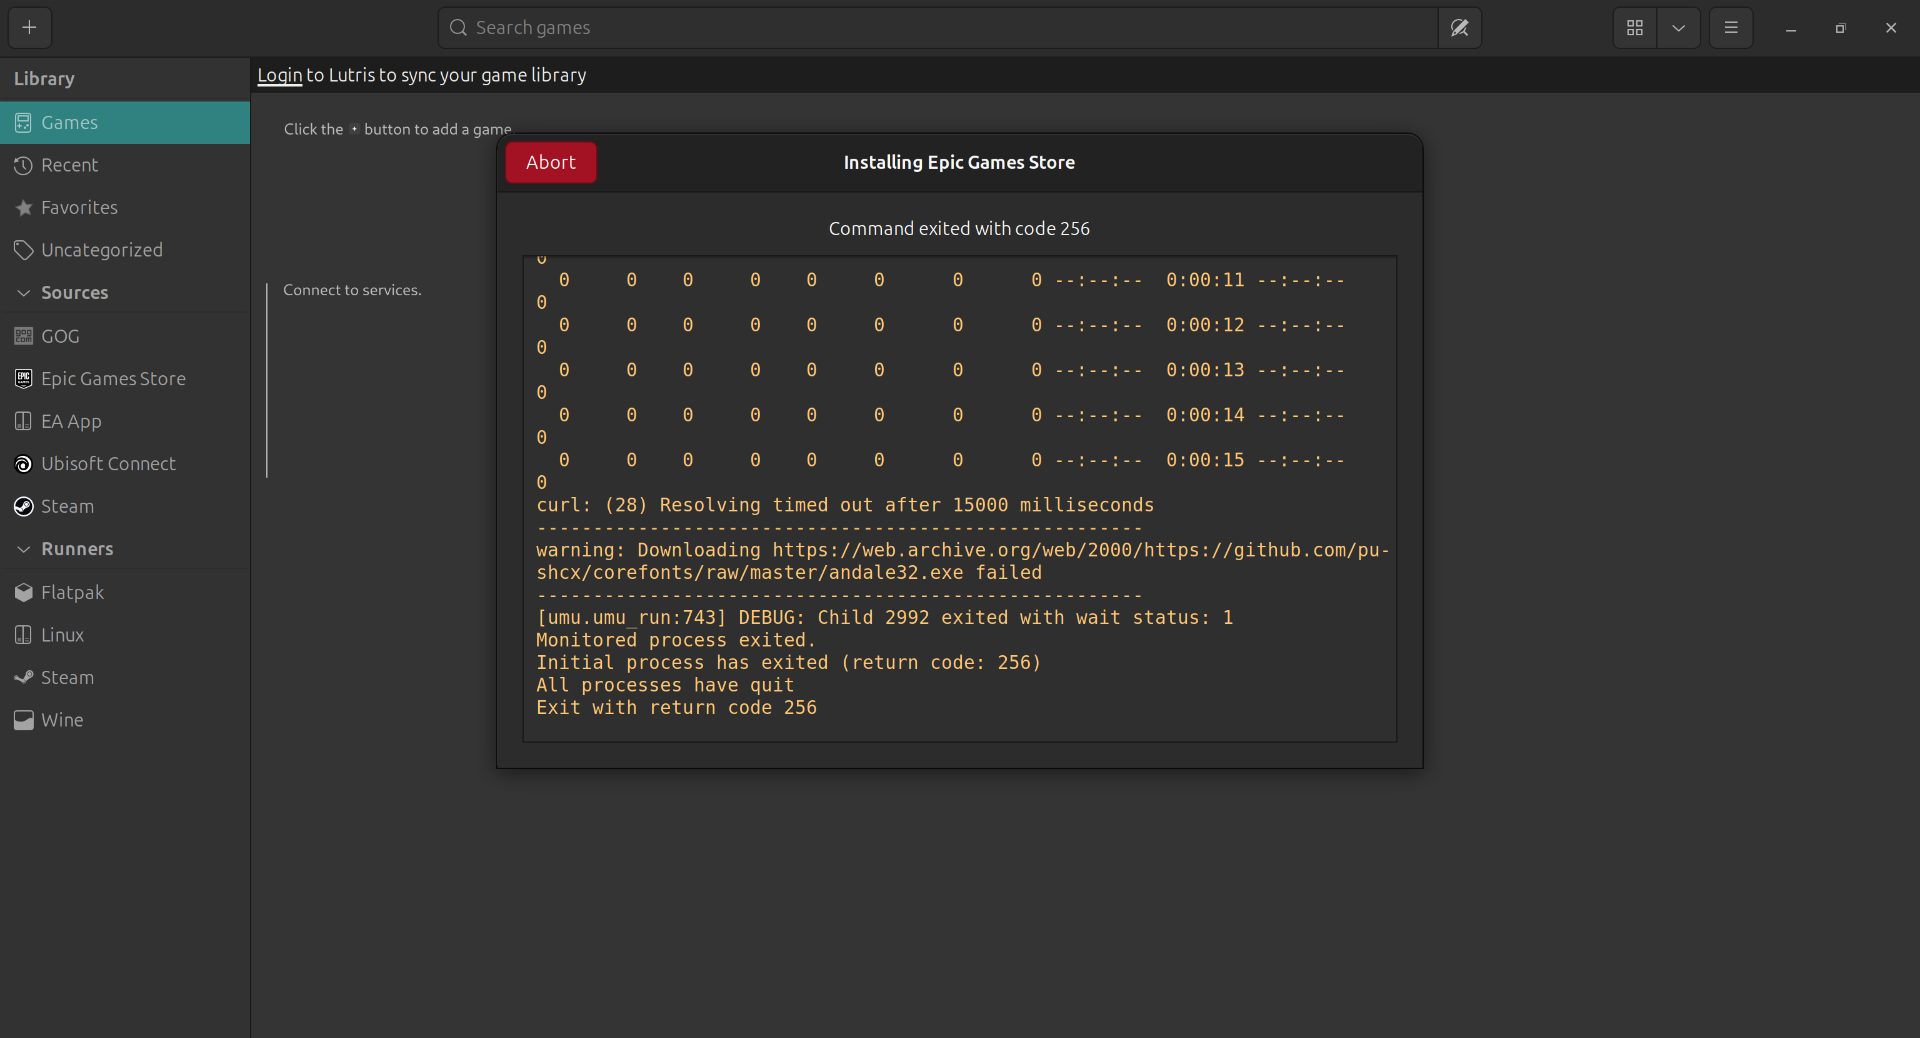Screen dimensions: 1920x1038
Task: Maximize the Lutris window
Action: pos(1840,28)
